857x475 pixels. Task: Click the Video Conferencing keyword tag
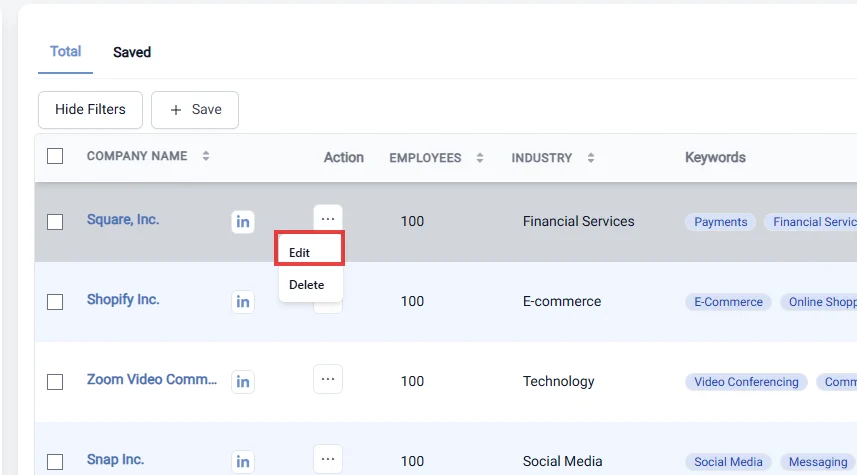746,382
